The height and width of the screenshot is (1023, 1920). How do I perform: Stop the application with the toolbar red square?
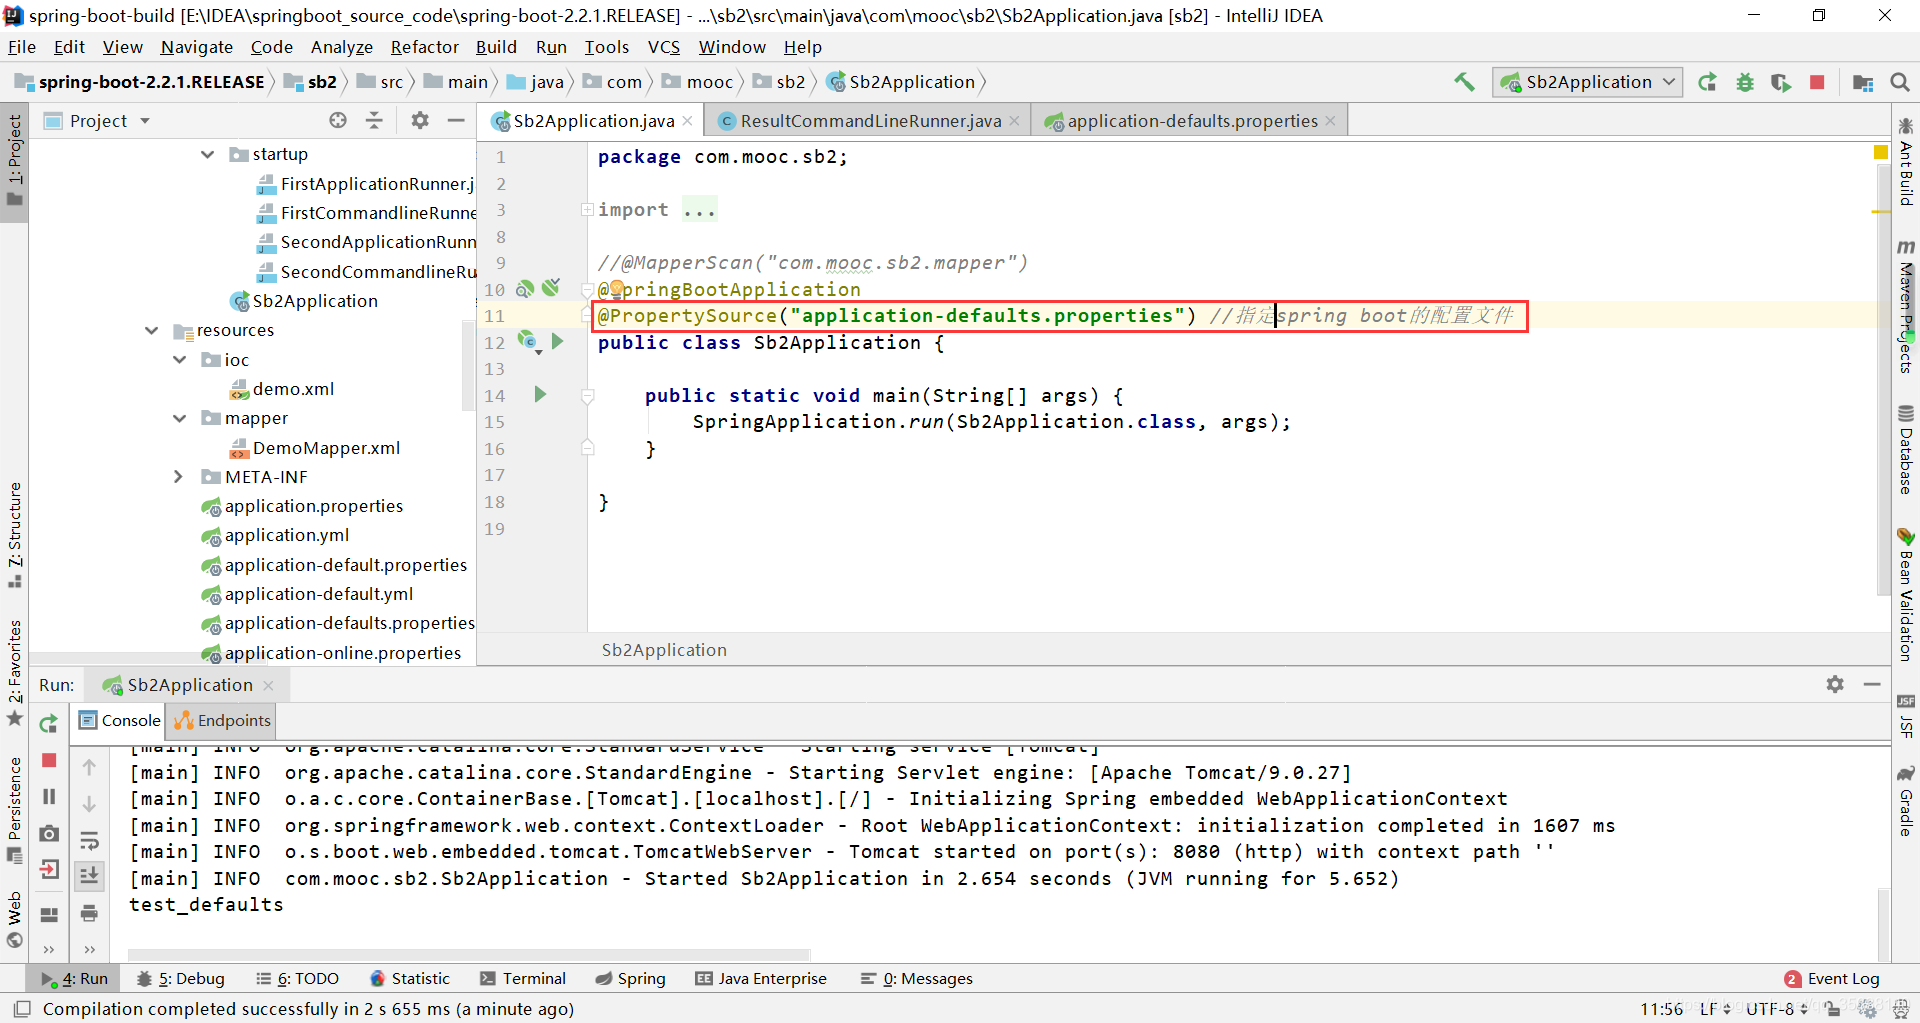coord(1817,82)
